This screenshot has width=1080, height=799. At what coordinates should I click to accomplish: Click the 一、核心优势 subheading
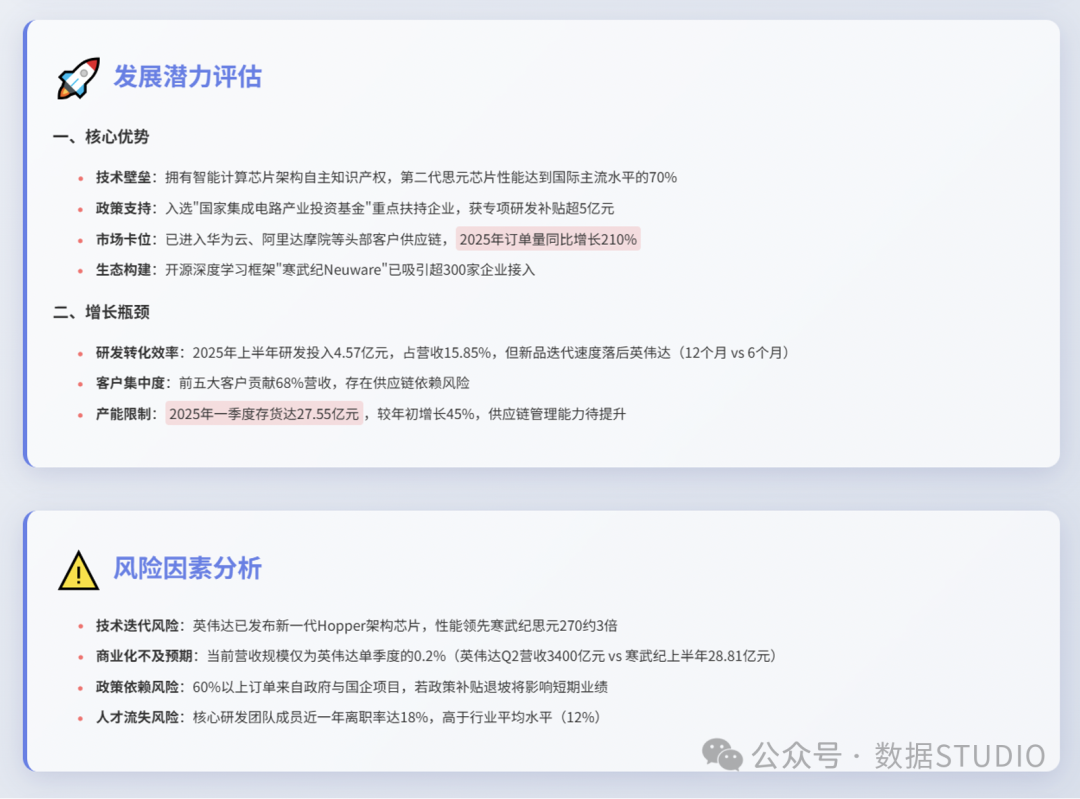click(x=101, y=136)
